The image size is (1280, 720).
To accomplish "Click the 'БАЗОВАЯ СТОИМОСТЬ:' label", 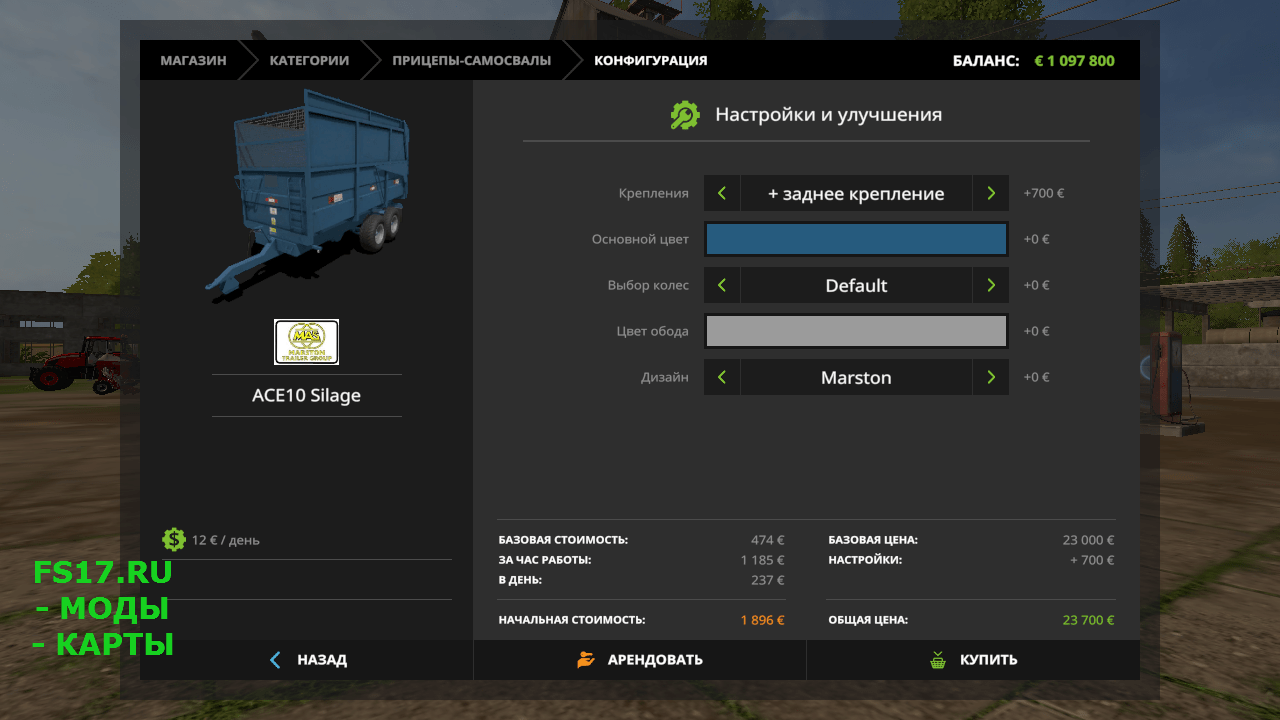I will 563,540.
